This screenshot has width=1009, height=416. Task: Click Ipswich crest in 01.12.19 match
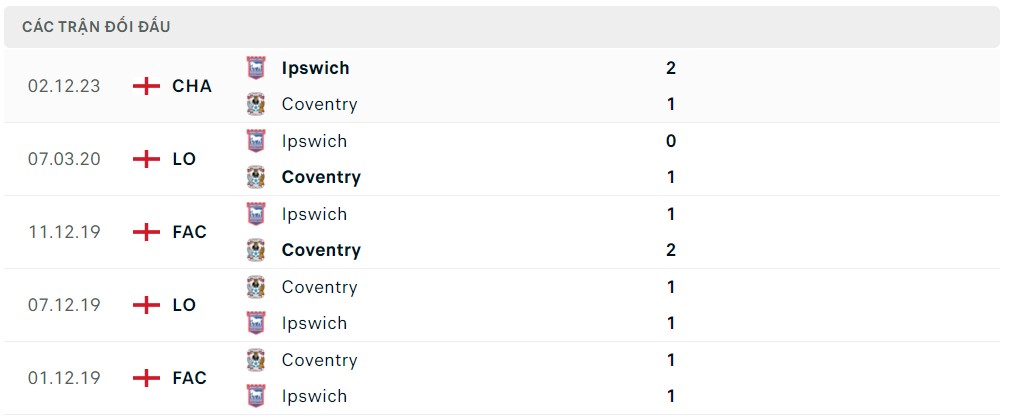pyautogui.click(x=256, y=396)
